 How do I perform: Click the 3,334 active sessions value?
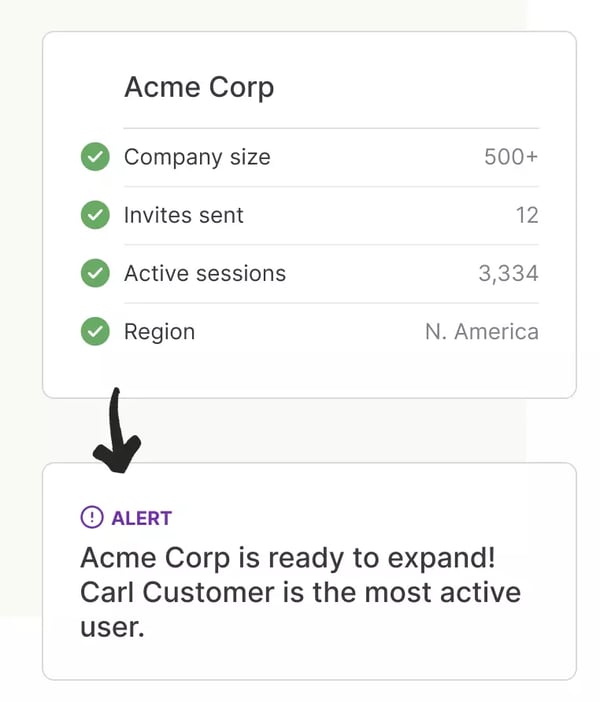pos(508,274)
